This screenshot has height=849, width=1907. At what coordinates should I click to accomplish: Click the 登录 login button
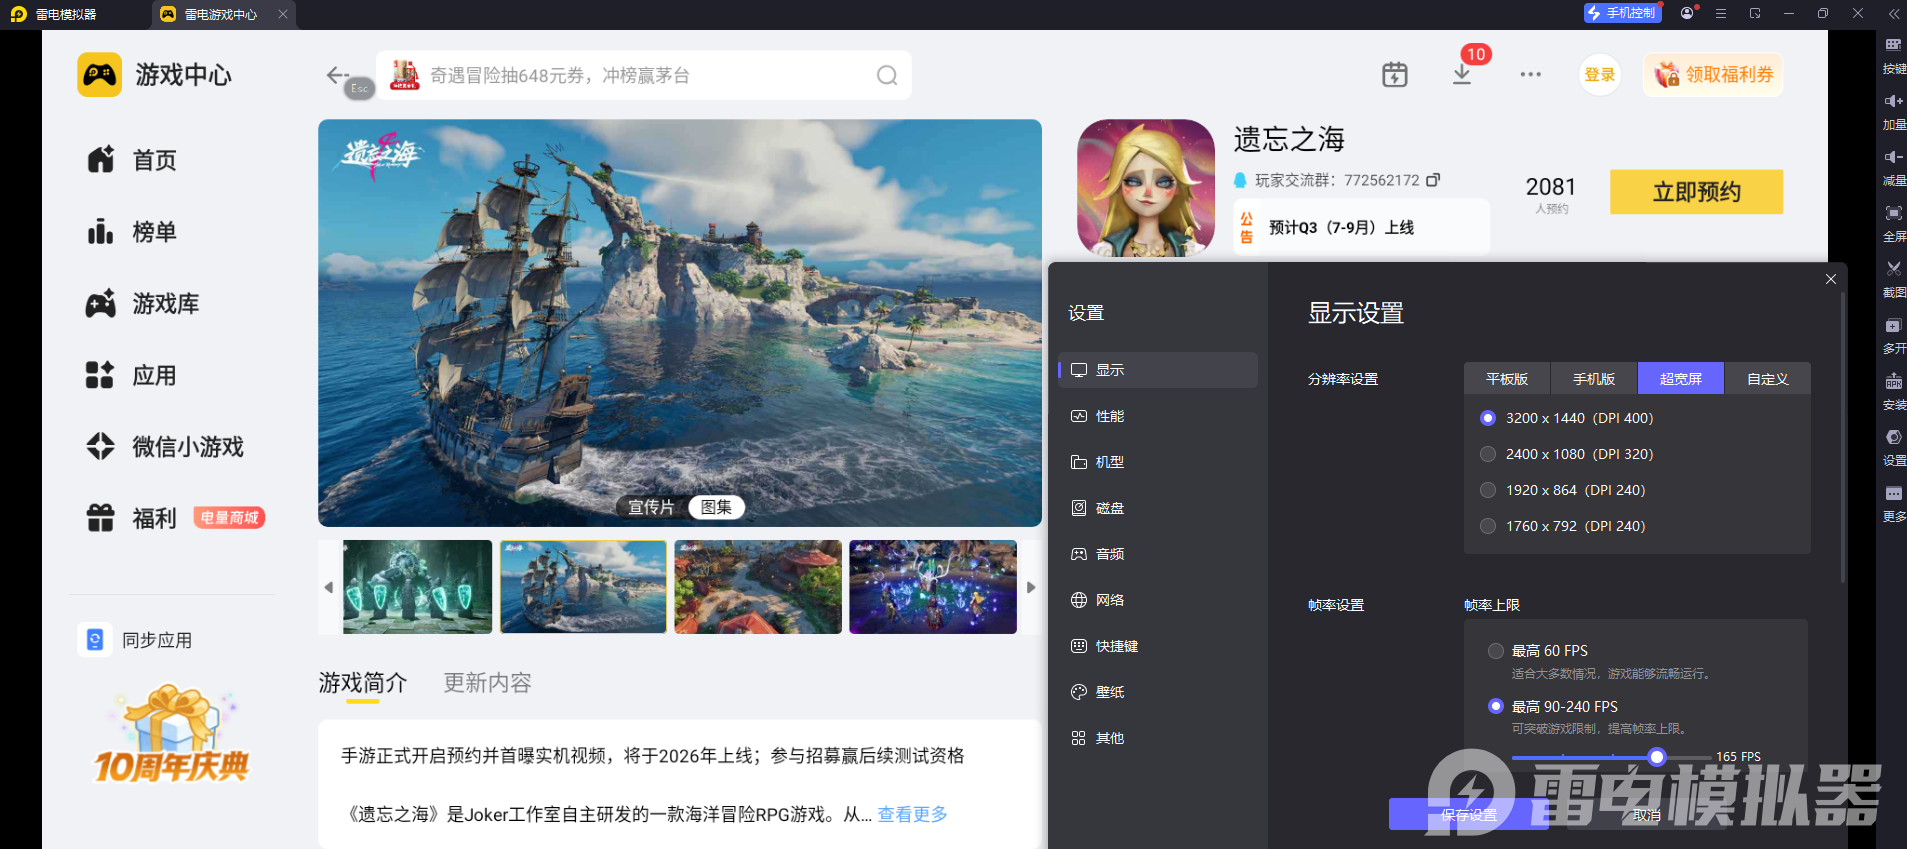coord(1600,75)
